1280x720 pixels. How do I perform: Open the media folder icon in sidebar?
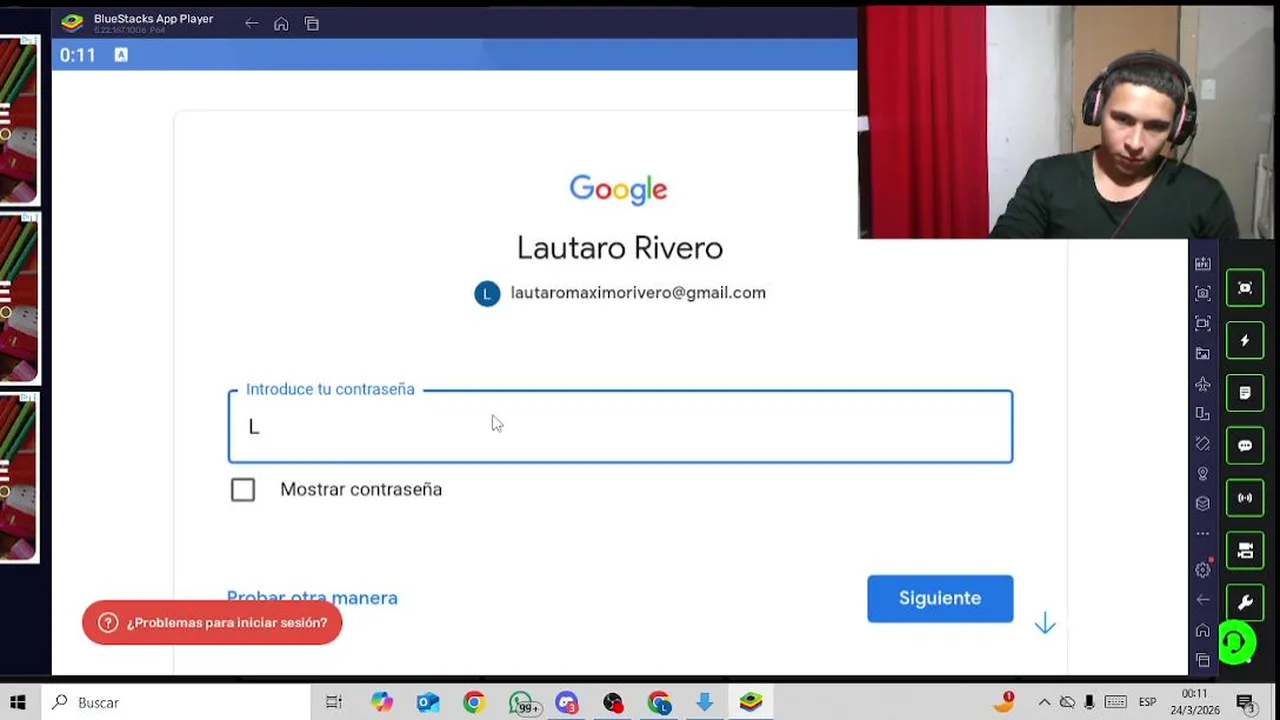pyautogui.click(x=1203, y=353)
